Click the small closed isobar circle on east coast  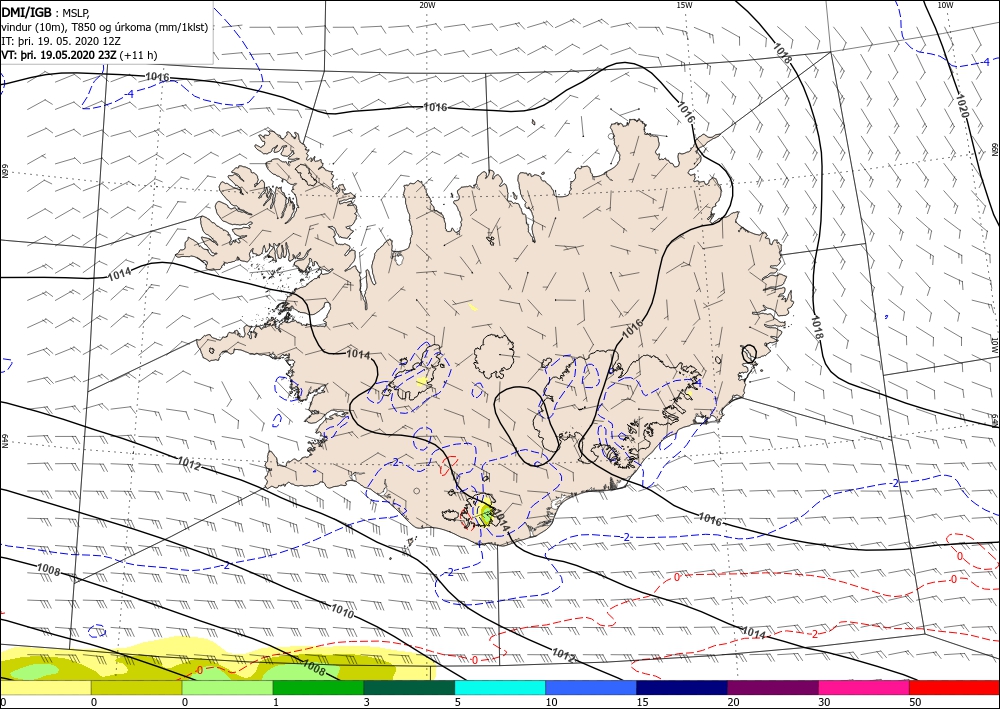pyautogui.click(x=749, y=353)
